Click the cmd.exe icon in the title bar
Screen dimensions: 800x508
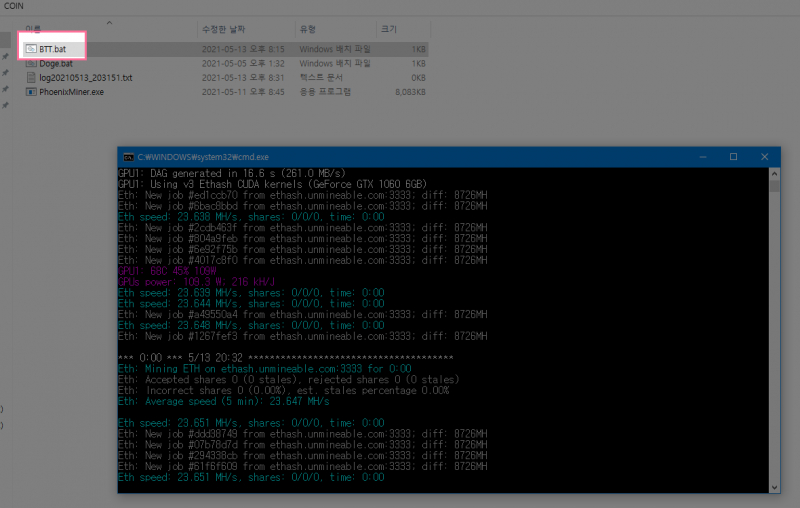[x=128, y=157]
